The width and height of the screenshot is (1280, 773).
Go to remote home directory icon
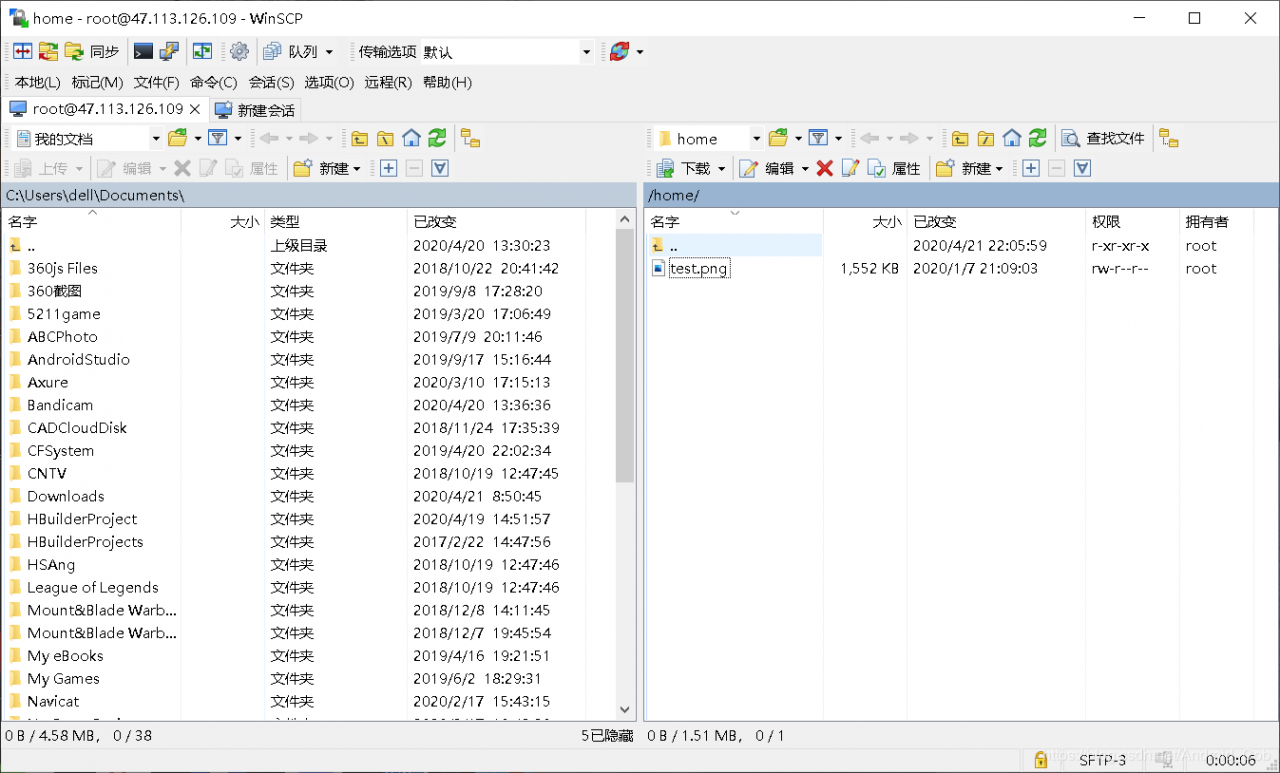tap(1012, 138)
